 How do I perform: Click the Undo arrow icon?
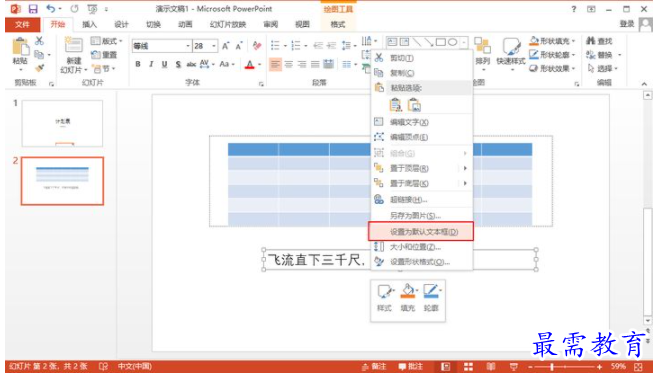pyautogui.click(x=51, y=9)
